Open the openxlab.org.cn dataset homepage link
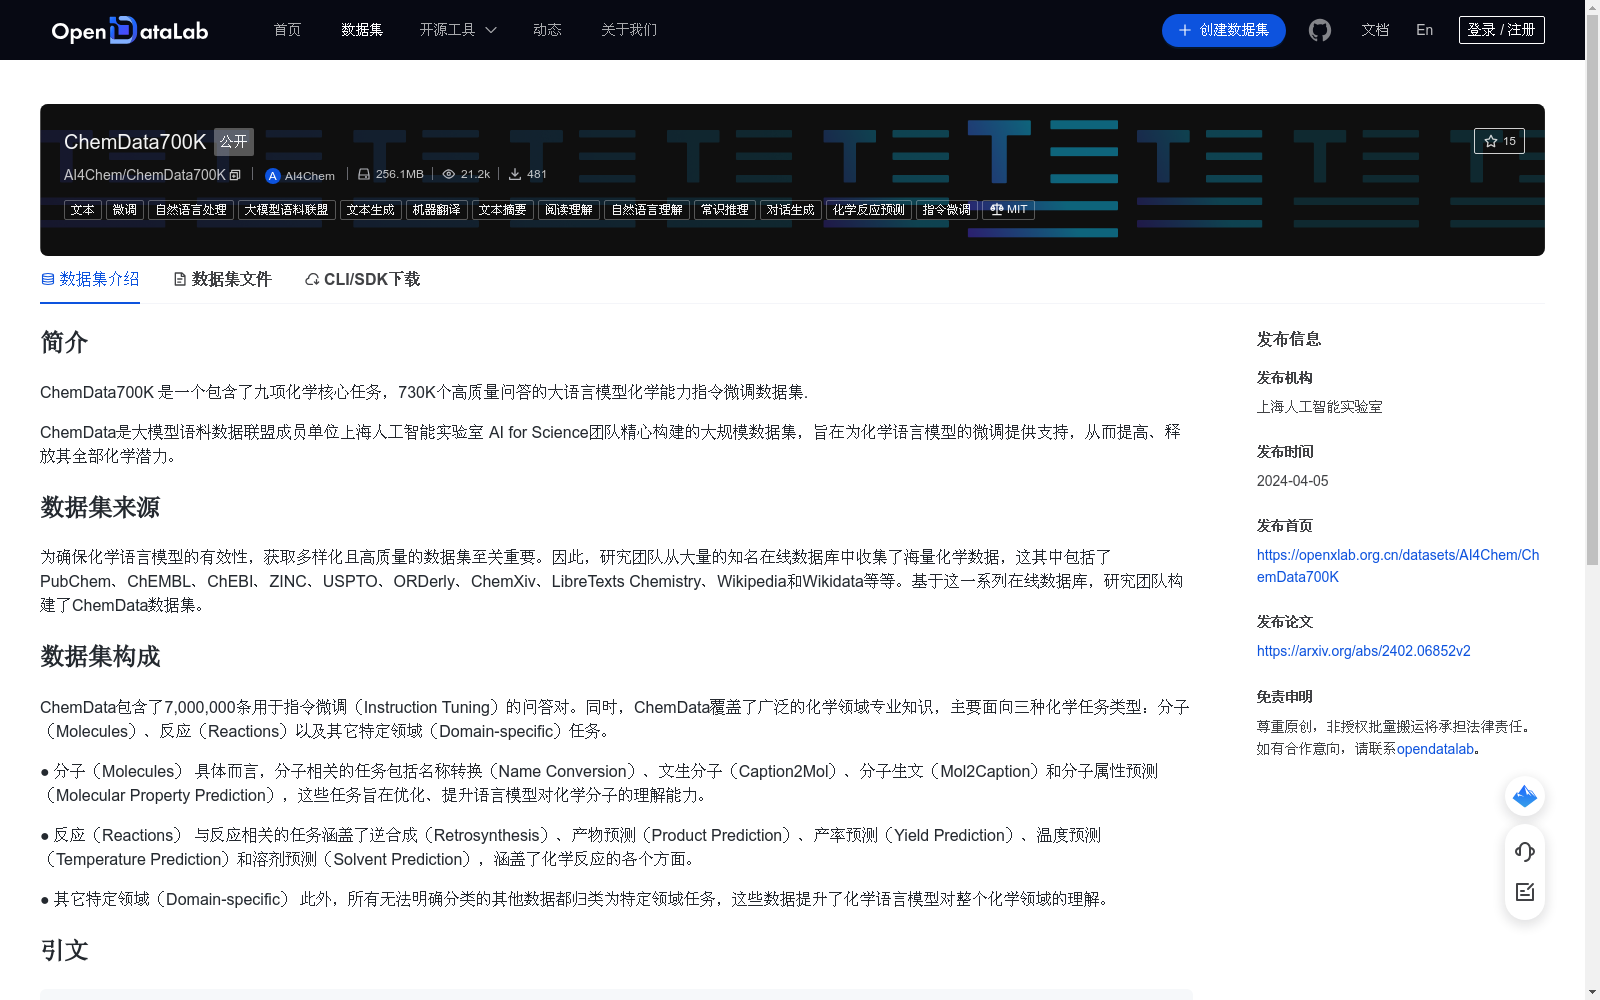The height and width of the screenshot is (1000, 1600). click(1398, 566)
